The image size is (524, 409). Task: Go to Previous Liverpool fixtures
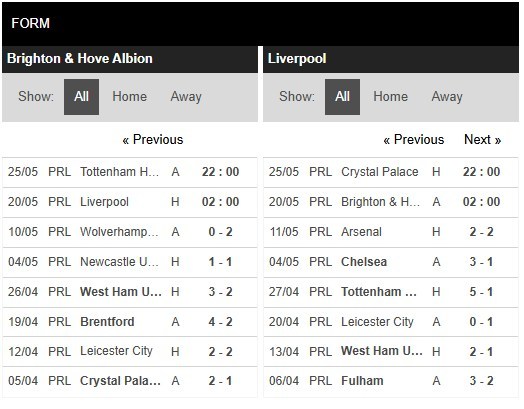pos(414,140)
